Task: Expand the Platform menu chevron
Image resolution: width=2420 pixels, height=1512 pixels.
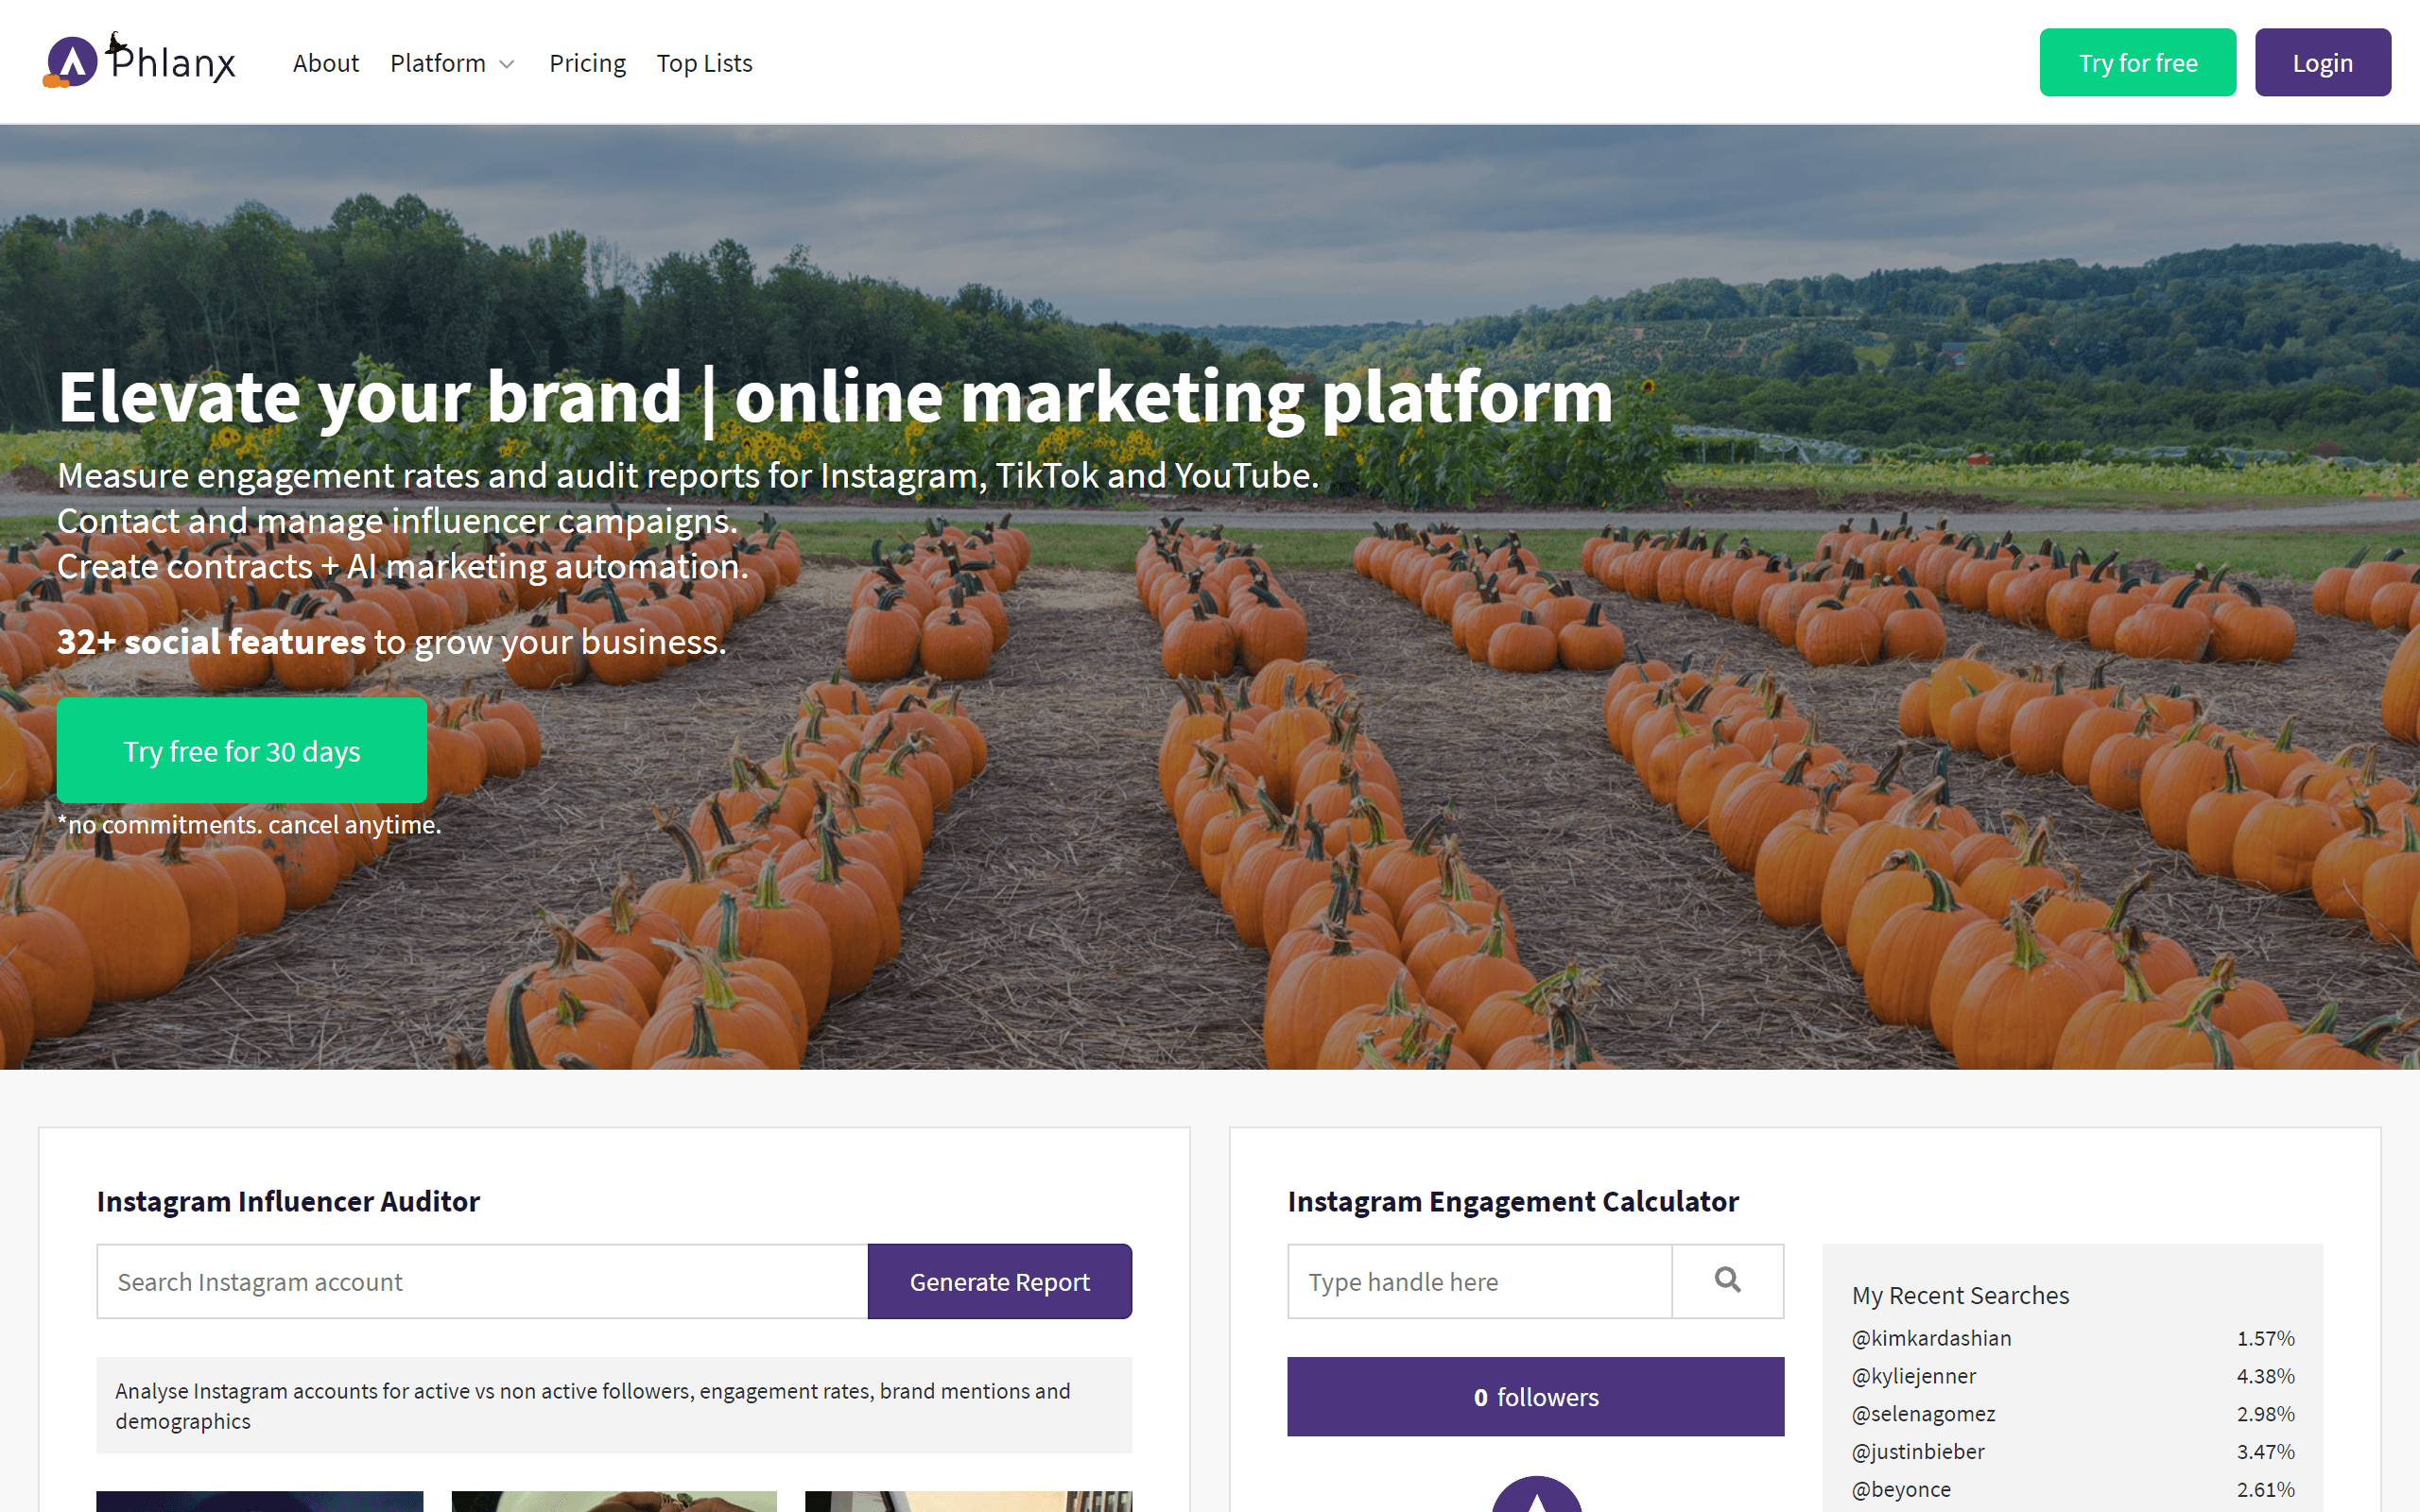Action: [x=507, y=64]
